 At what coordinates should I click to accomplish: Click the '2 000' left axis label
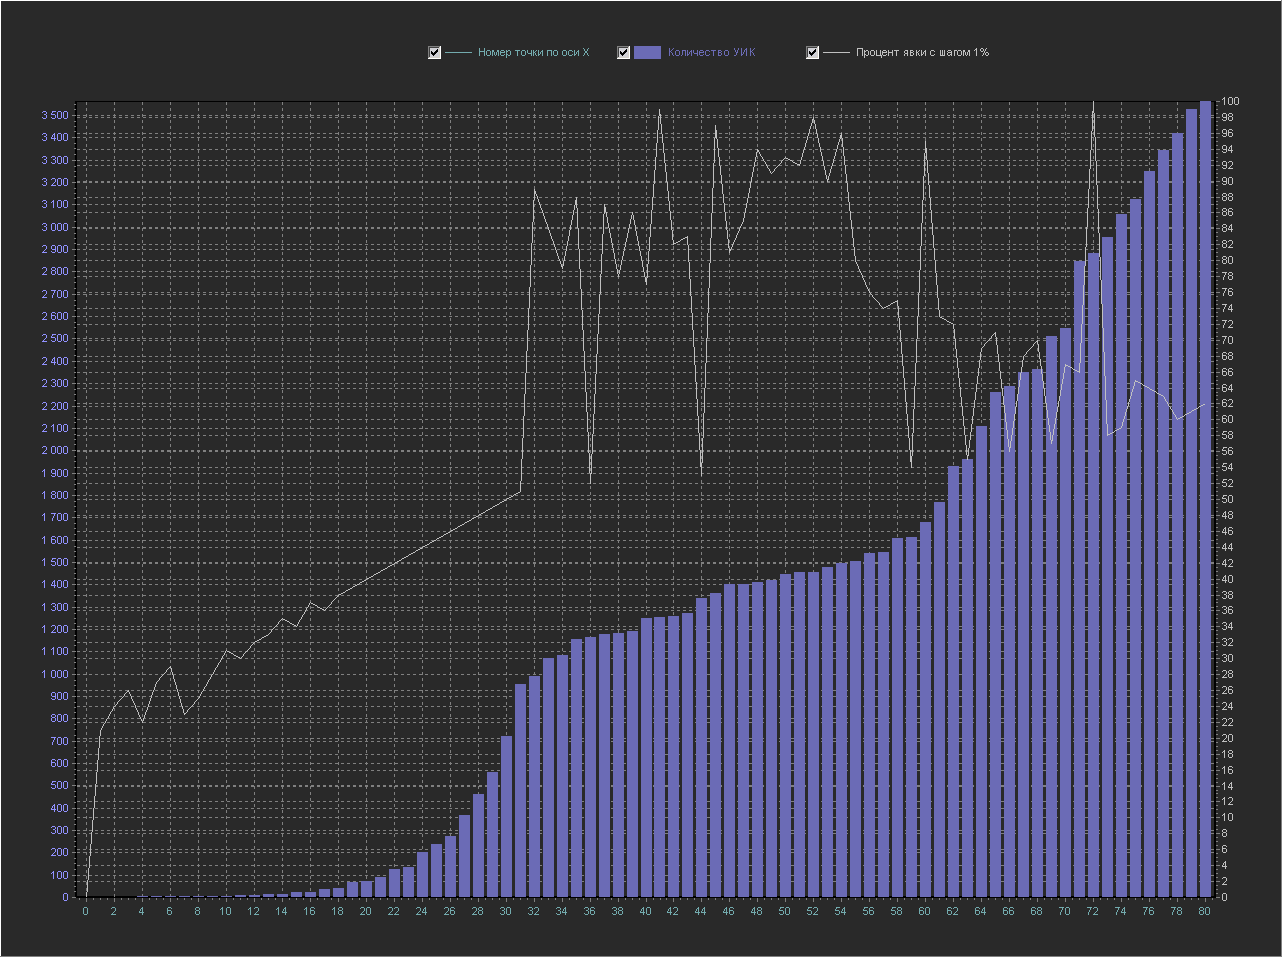pyautogui.click(x=55, y=451)
